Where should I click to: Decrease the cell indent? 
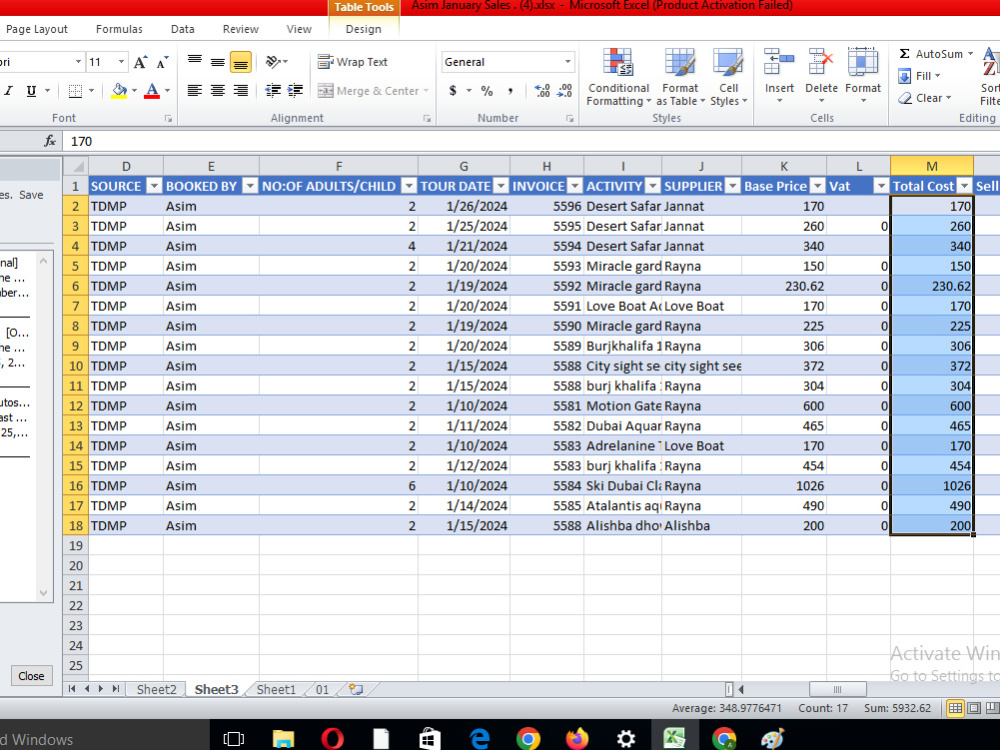273,91
